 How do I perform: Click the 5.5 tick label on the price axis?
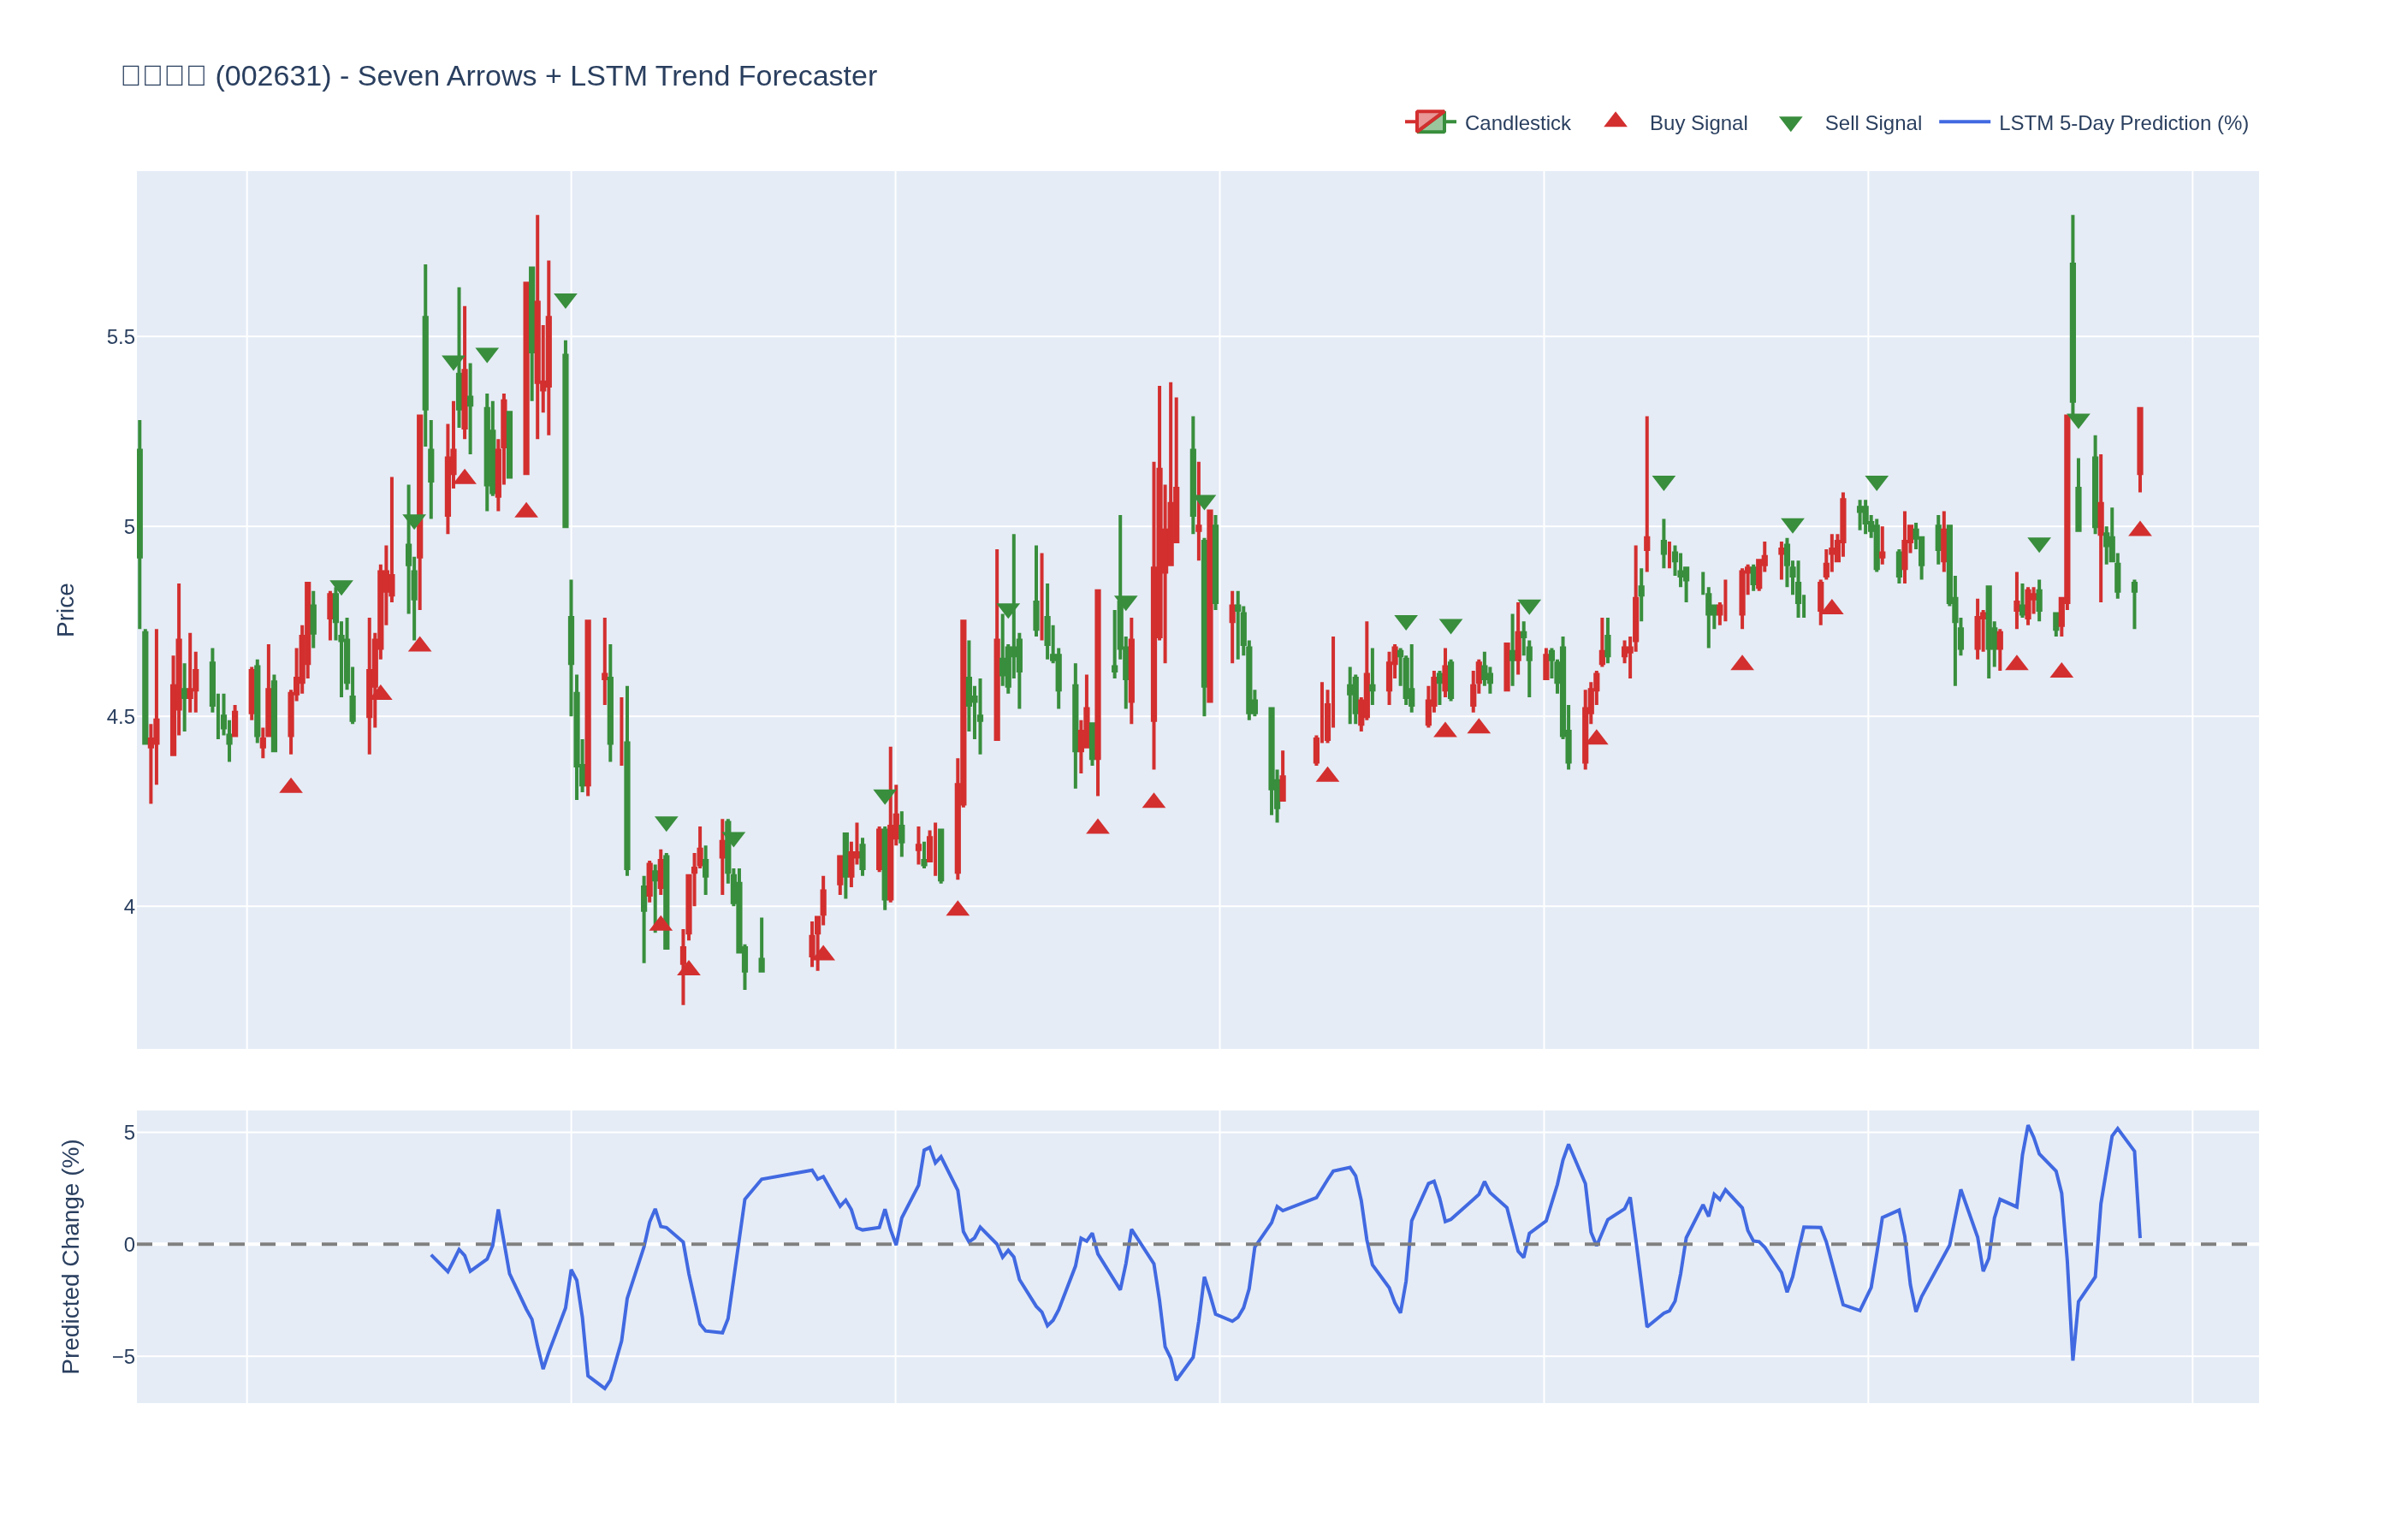pyautogui.click(x=121, y=337)
